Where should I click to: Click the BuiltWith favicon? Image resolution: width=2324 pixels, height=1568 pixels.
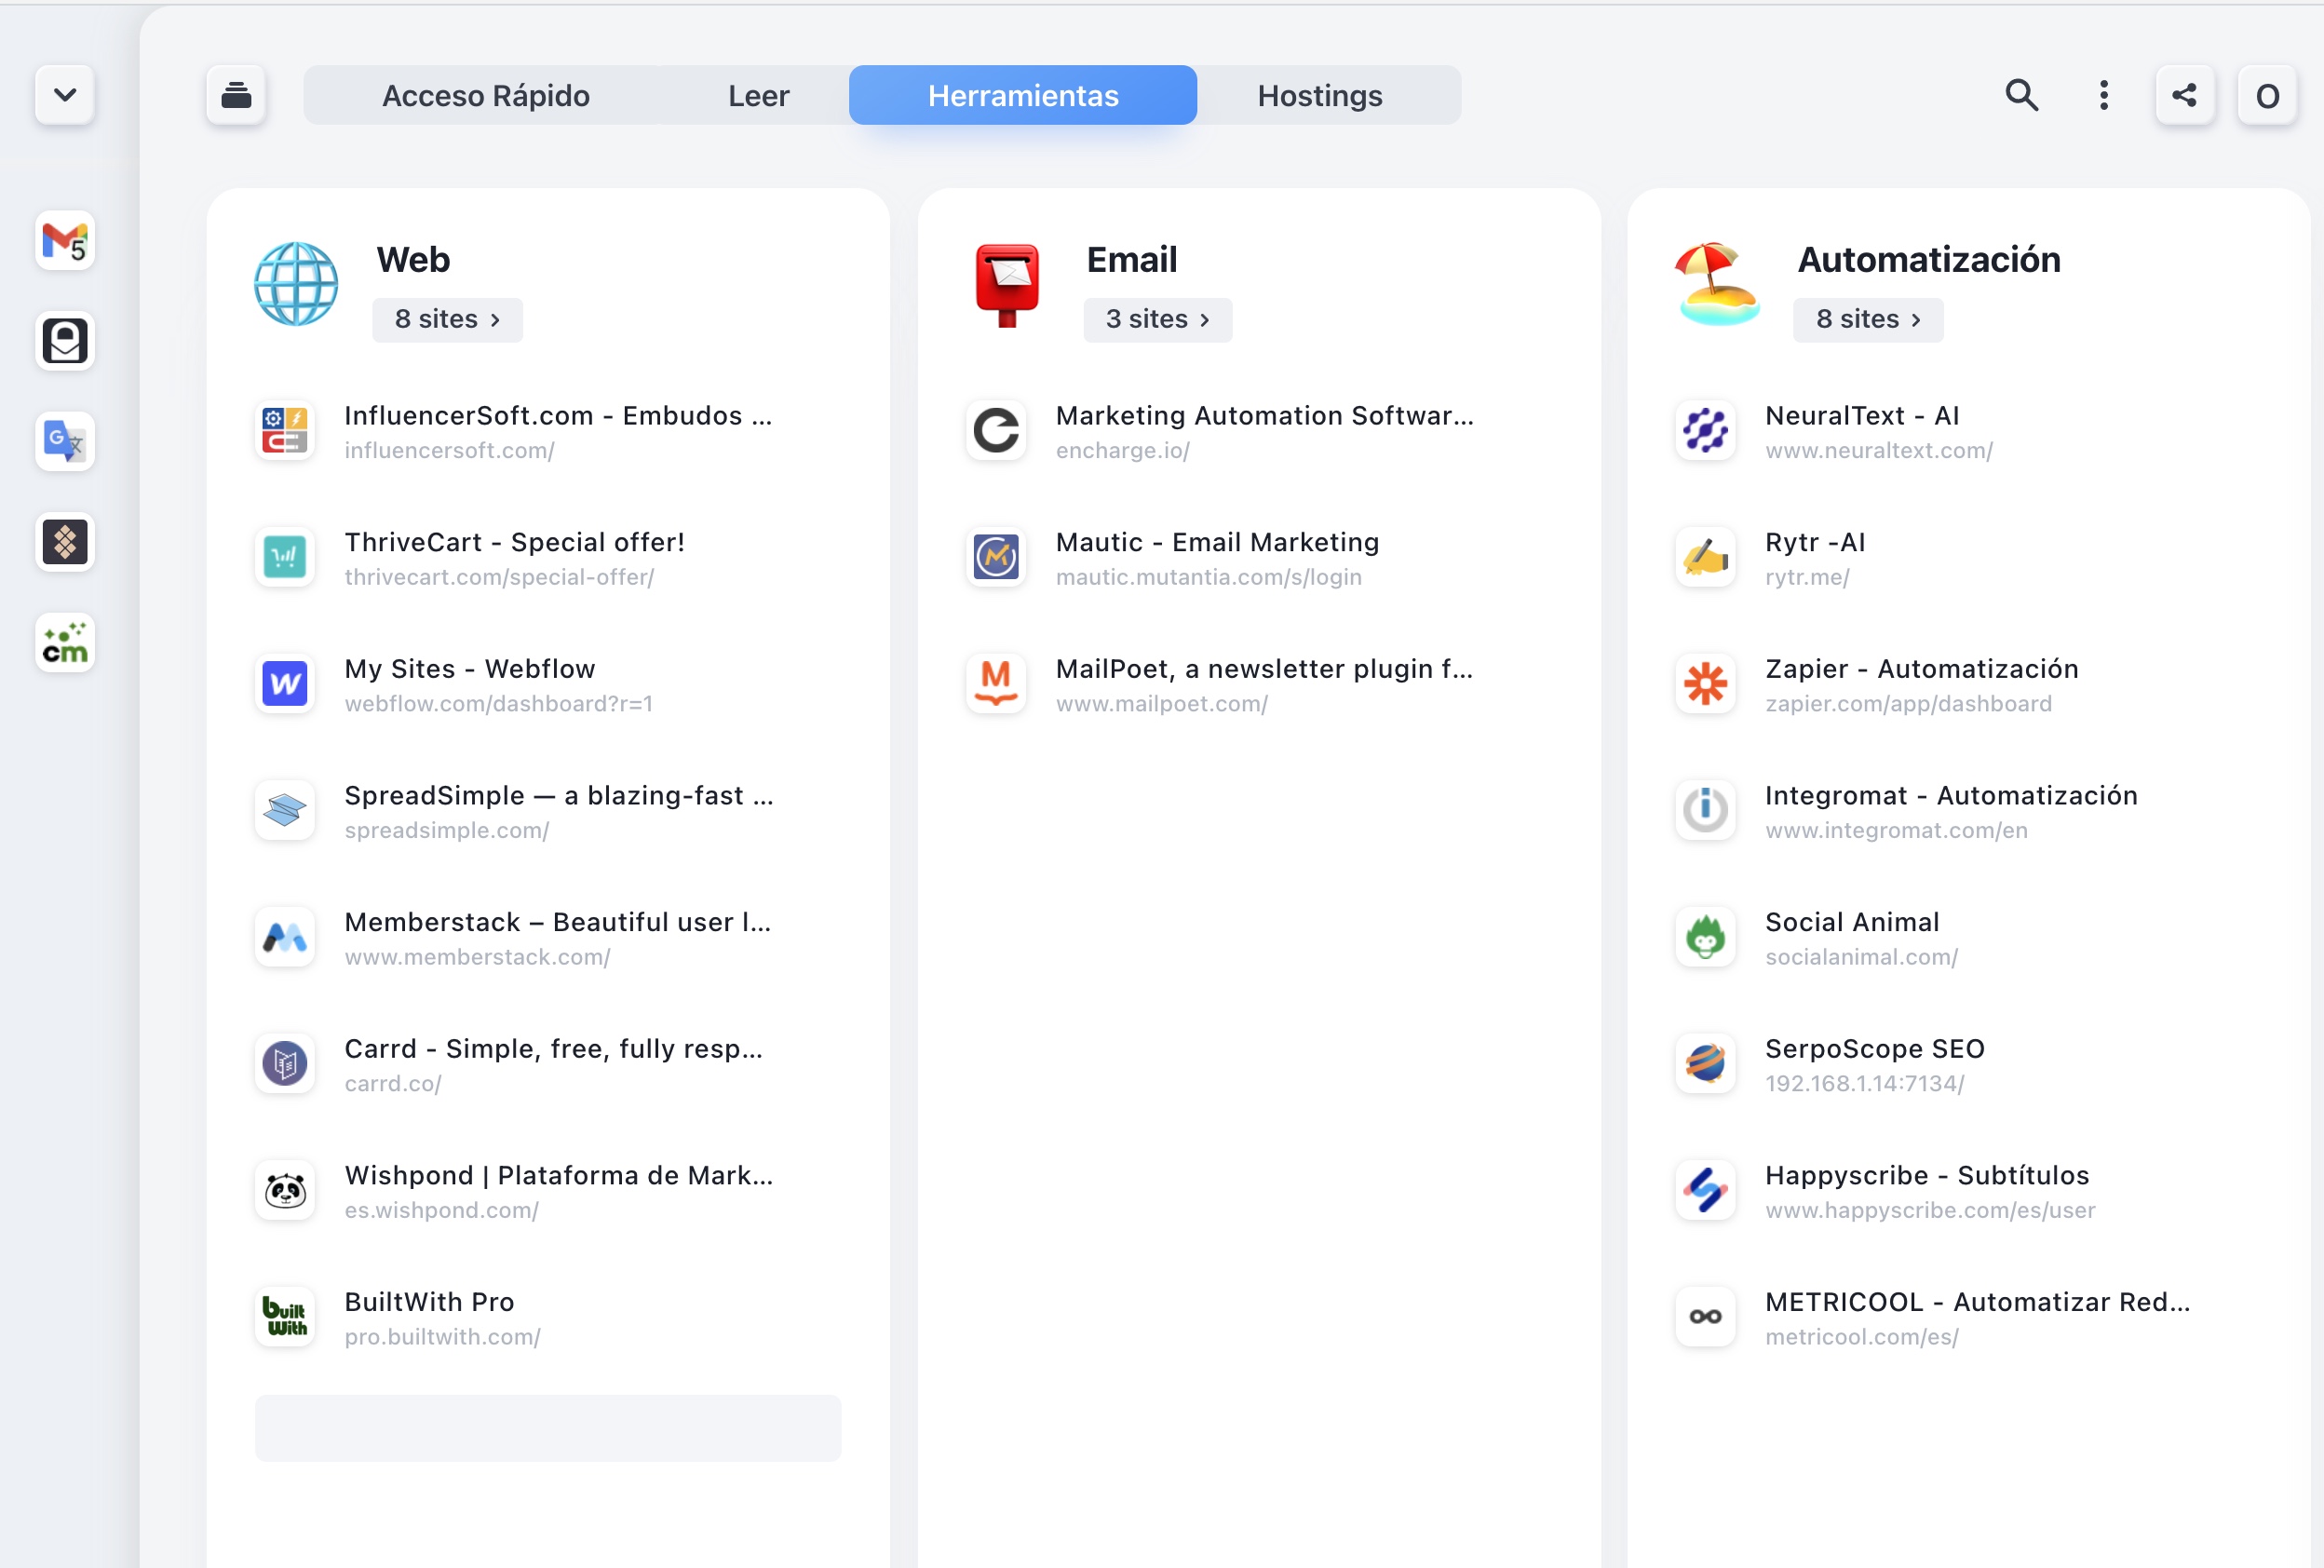[x=285, y=1317]
